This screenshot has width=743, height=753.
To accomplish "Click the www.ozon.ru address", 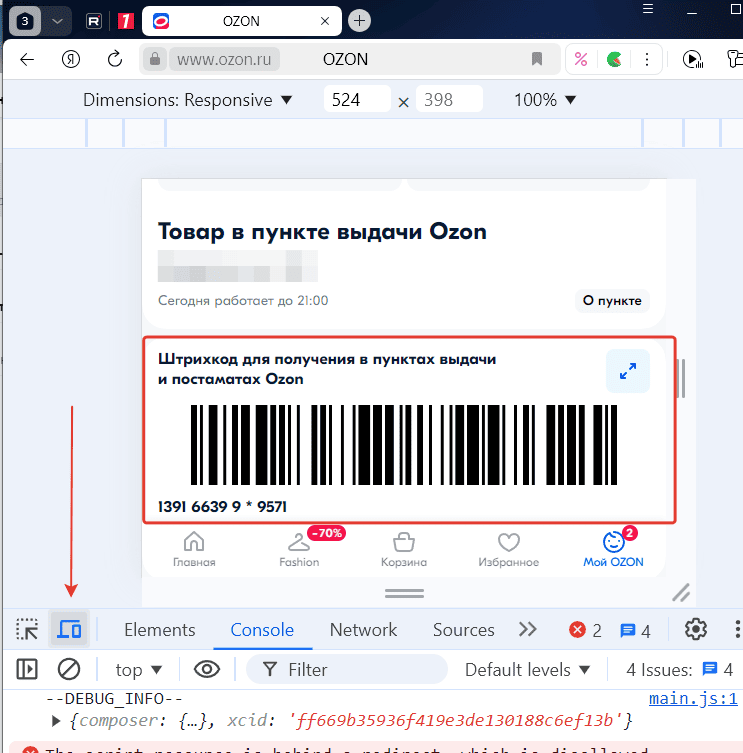I will 224,60.
